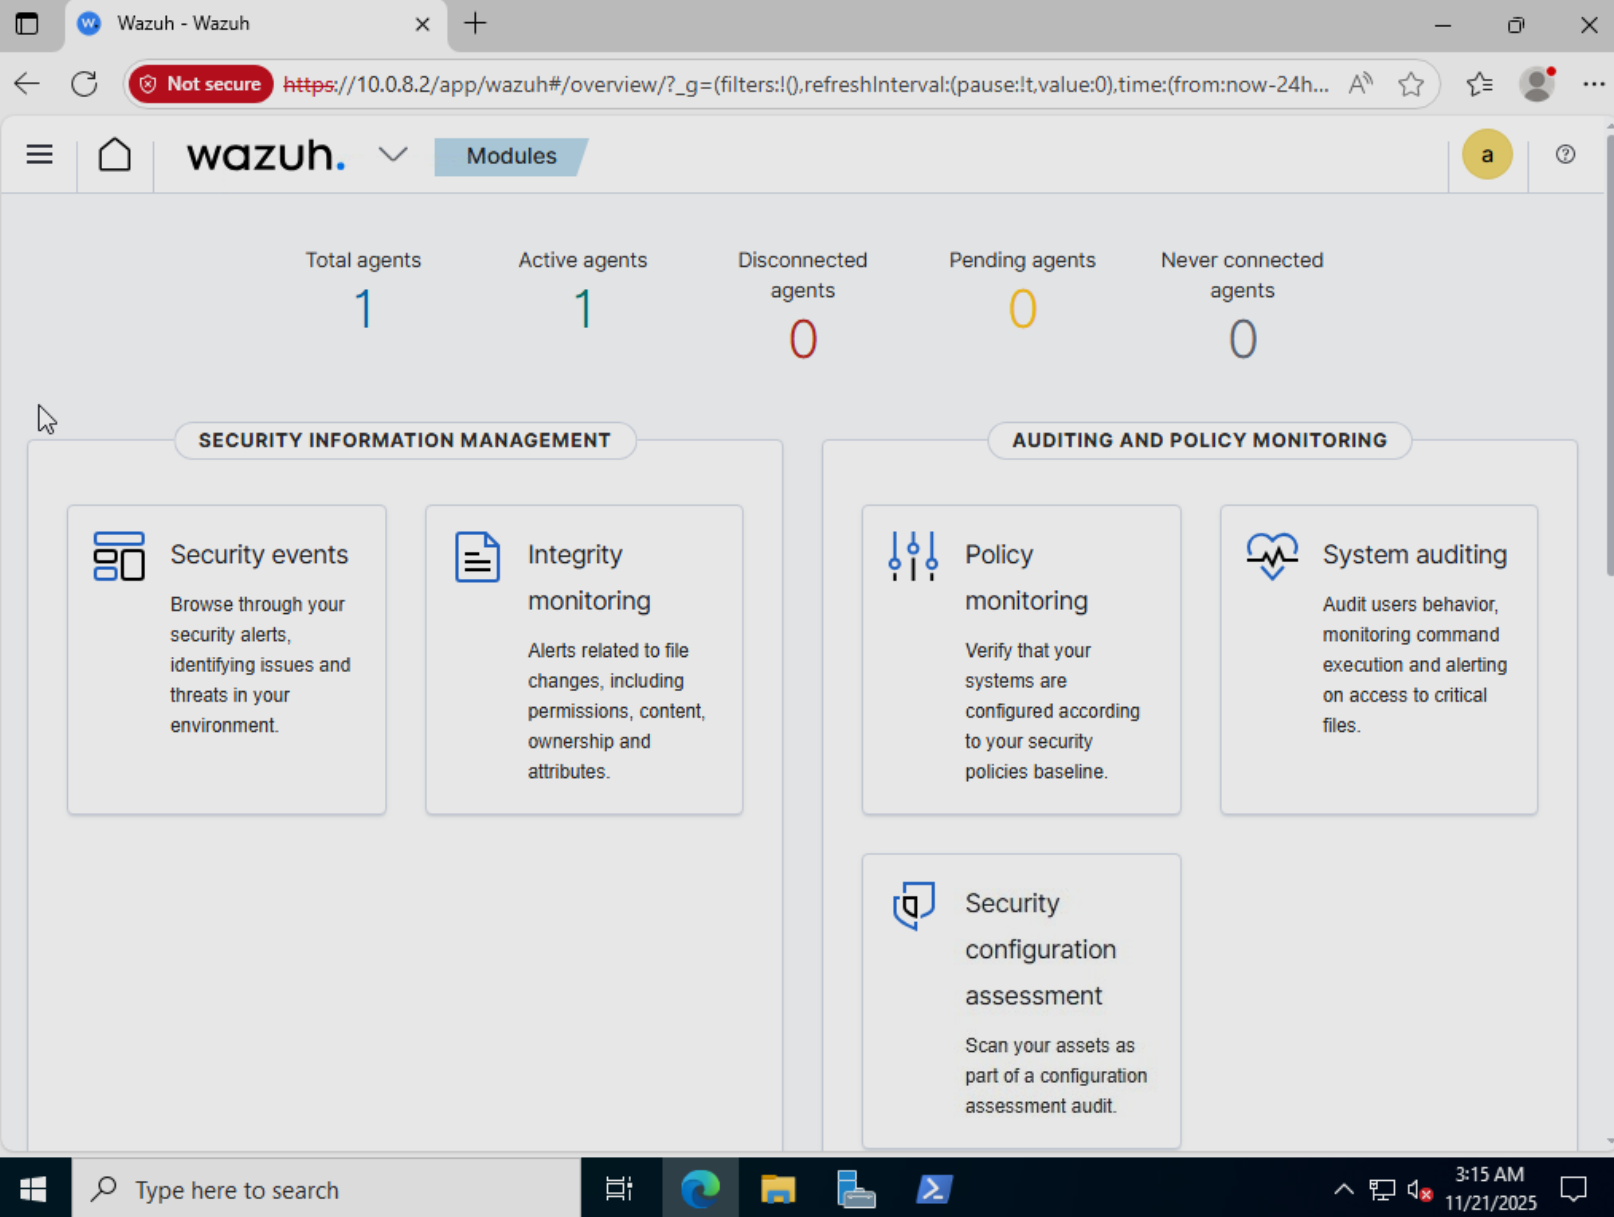This screenshot has width=1614, height=1217.
Task: Open the hamburger navigation menu
Action: point(39,155)
